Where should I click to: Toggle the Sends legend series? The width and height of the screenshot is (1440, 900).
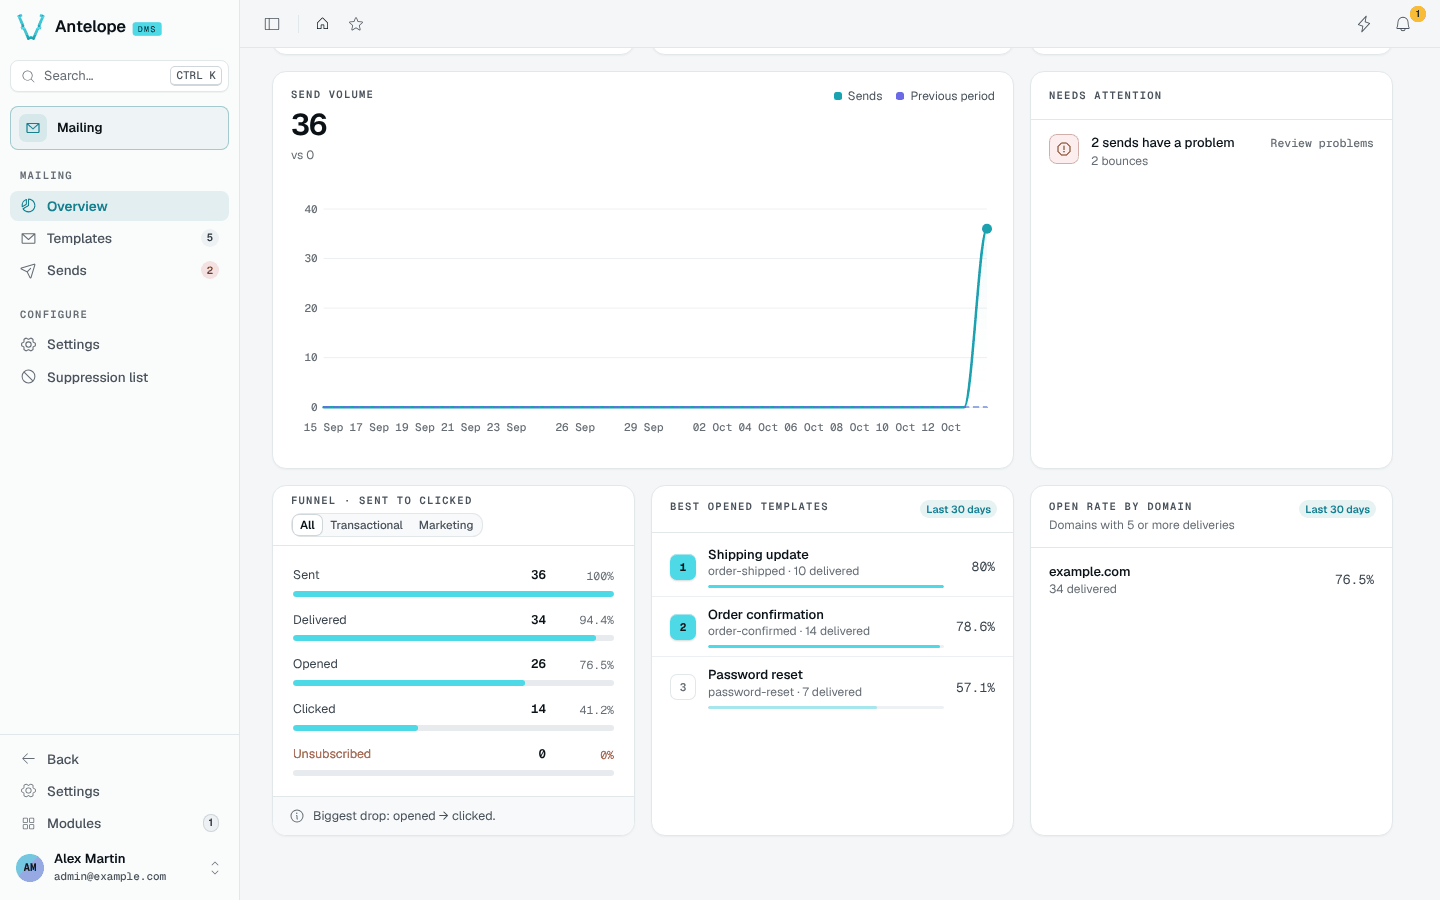click(x=858, y=96)
